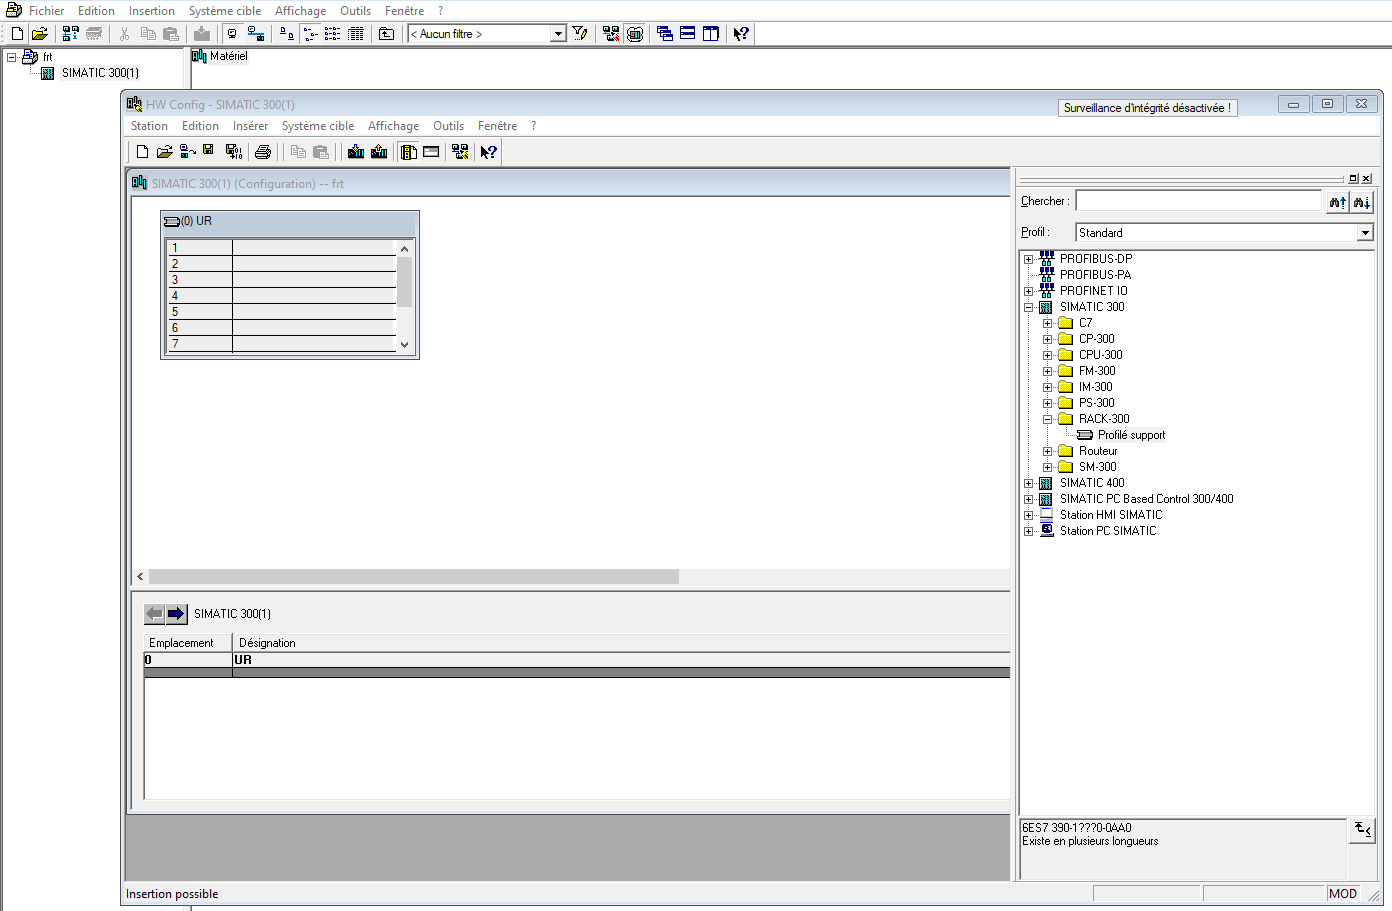Expand the SIMATIC 400 catalog node

1028,483
